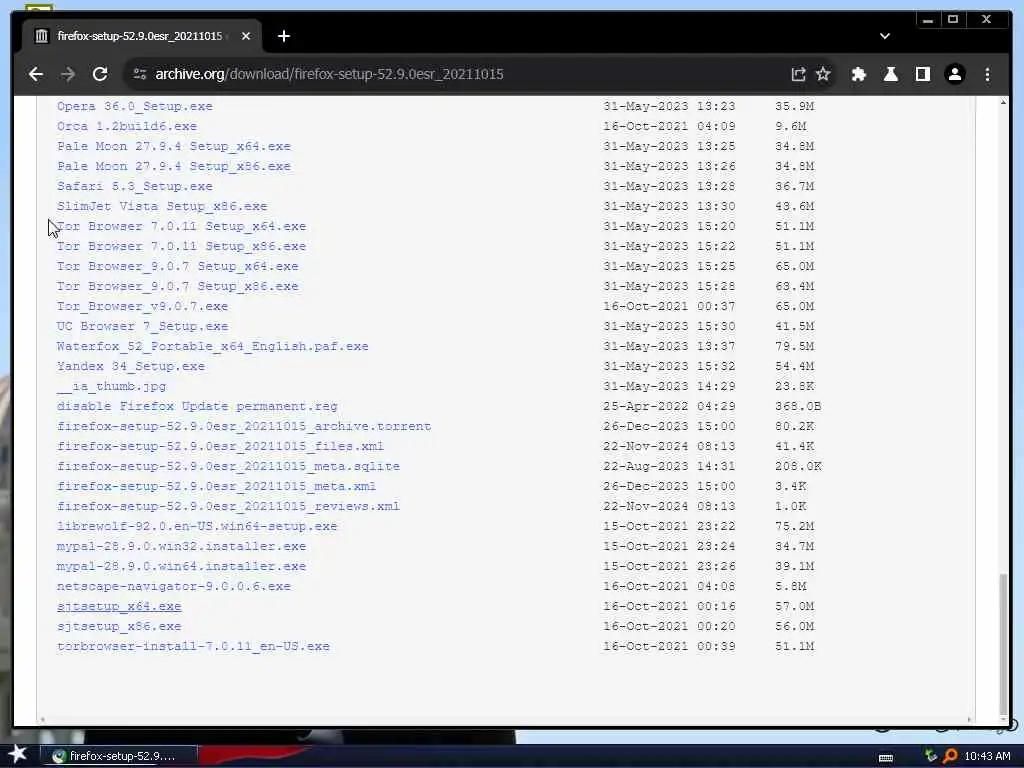This screenshot has width=1024, height=768.
Task: Open the _files.xml link
Action: [x=221, y=446]
